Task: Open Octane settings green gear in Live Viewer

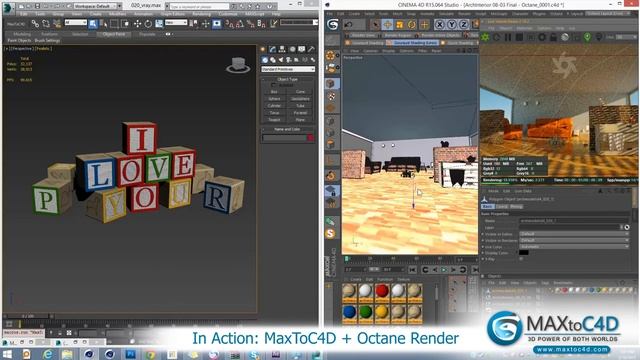Action: [485, 37]
